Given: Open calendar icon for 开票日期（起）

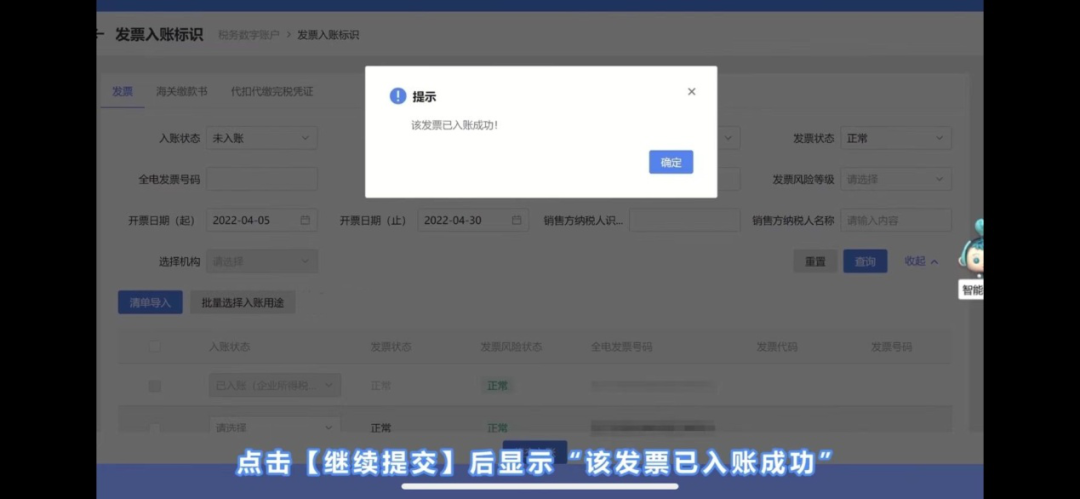Looking at the screenshot, I should click(x=305, y=221).
